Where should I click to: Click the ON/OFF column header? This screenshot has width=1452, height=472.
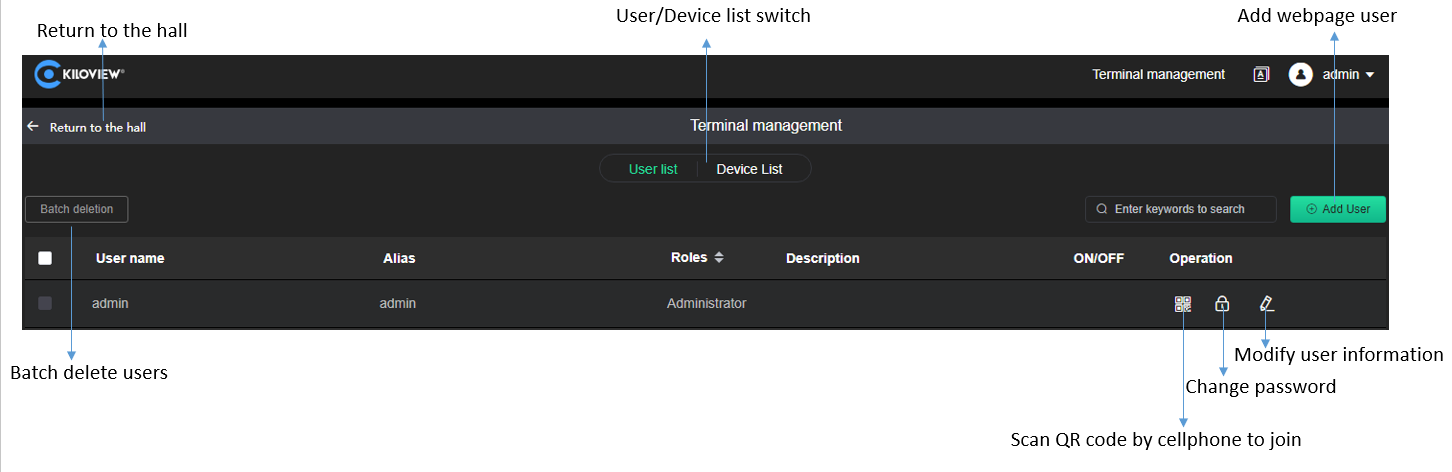1099,258
